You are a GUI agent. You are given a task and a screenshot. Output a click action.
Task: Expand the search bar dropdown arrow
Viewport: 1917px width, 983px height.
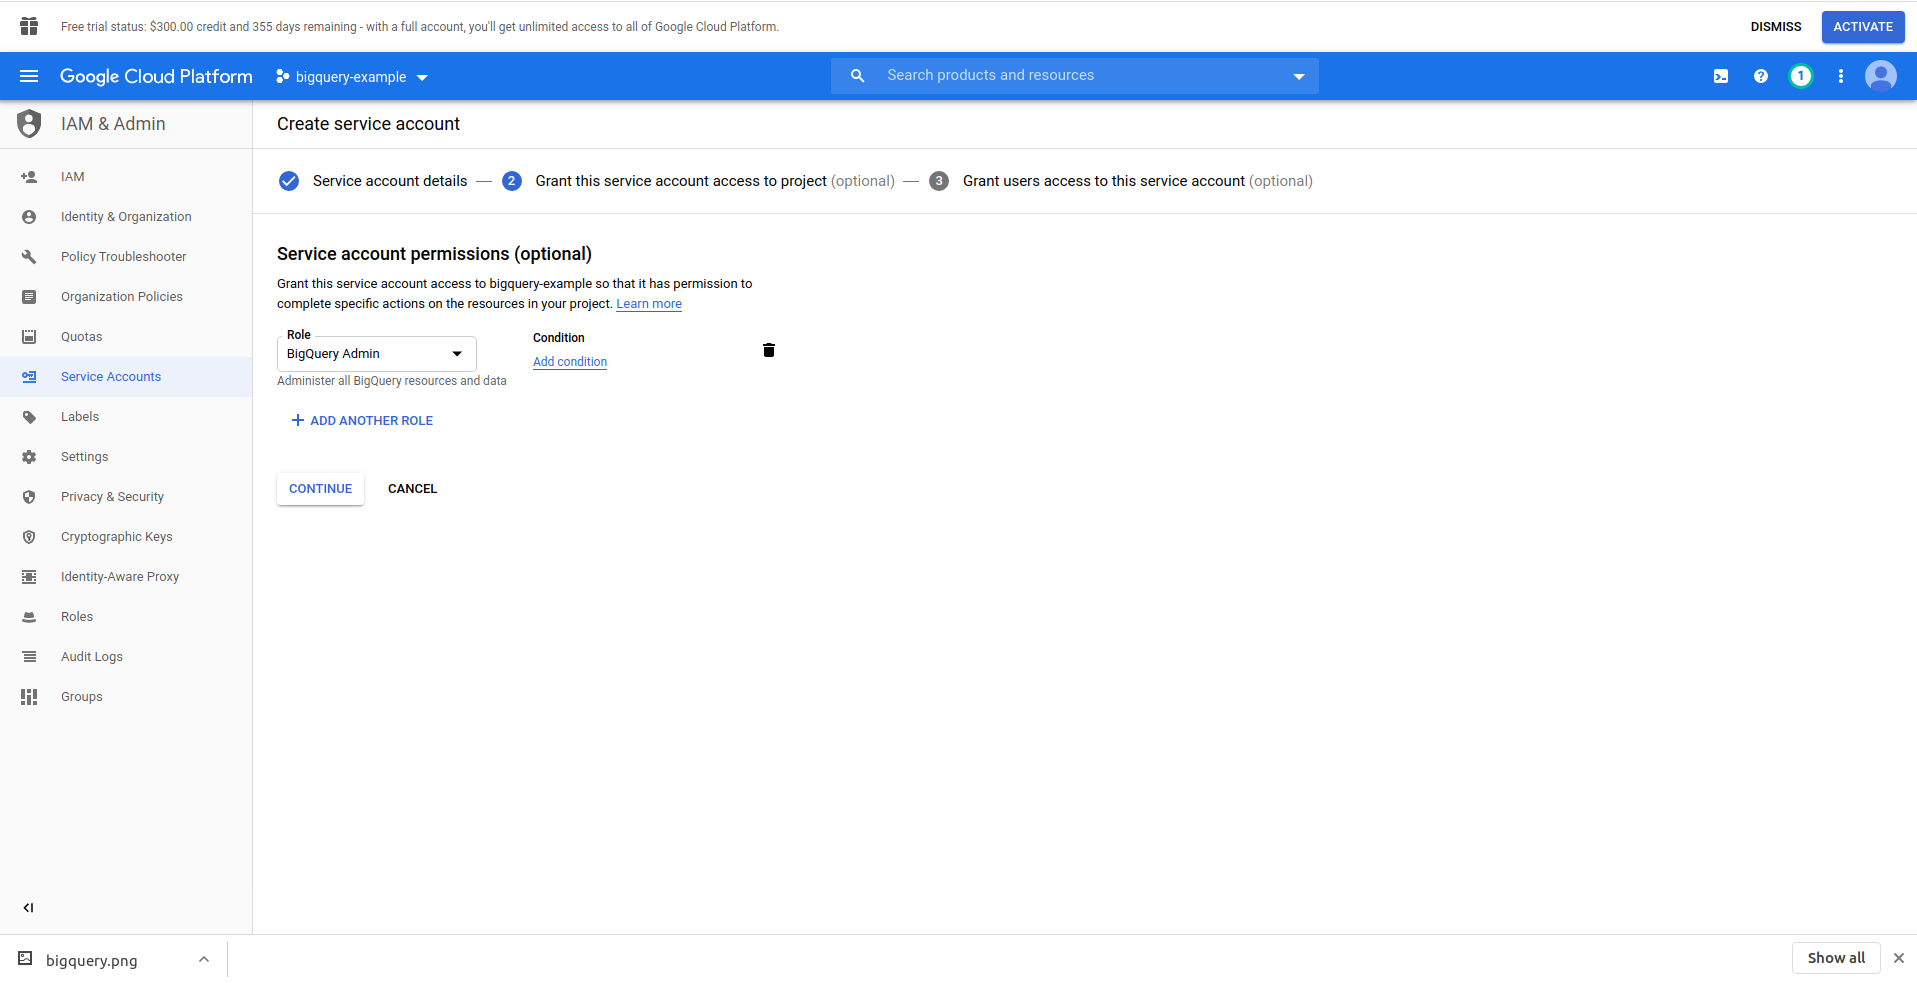1299,76
